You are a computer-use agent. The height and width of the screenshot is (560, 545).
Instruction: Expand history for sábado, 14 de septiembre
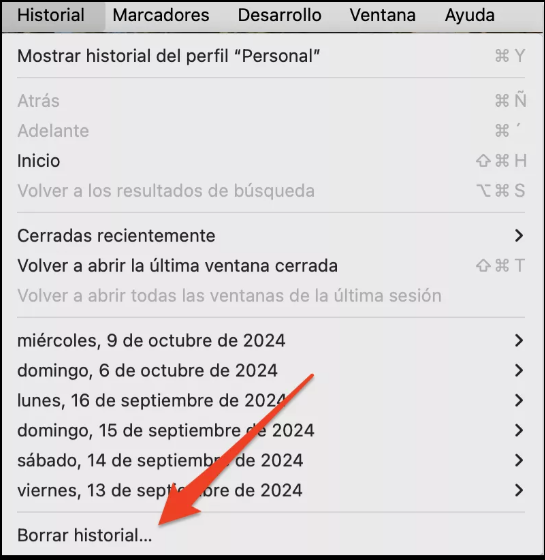[x=271, y=460]
